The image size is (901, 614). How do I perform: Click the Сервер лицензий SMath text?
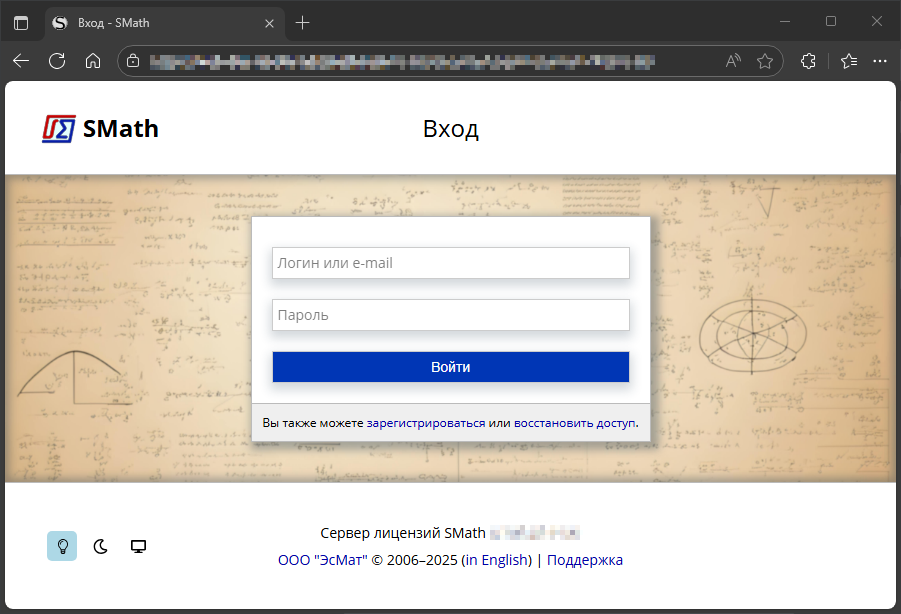(403, 533)
